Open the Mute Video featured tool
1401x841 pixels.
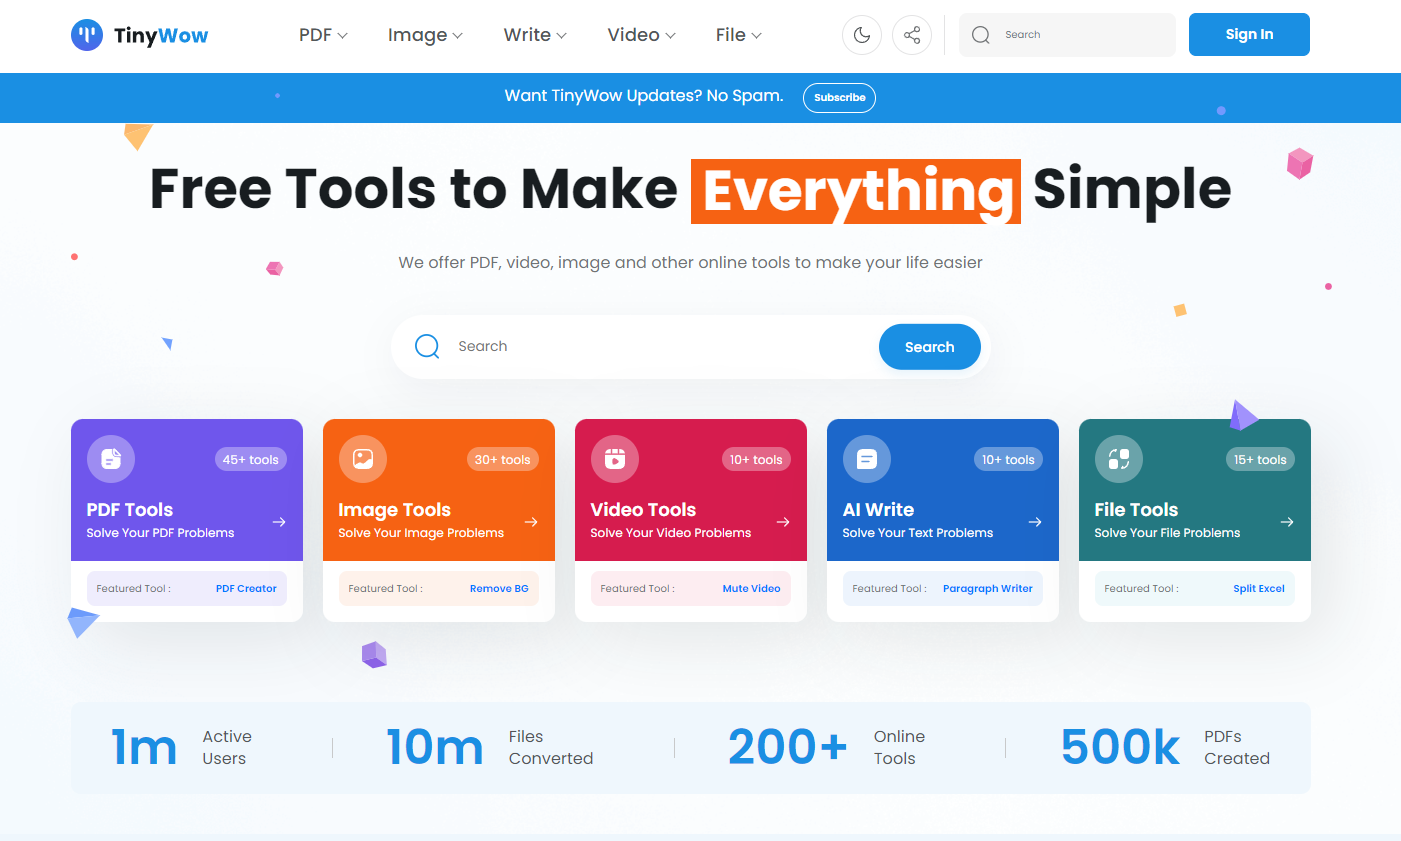point(751,589)
